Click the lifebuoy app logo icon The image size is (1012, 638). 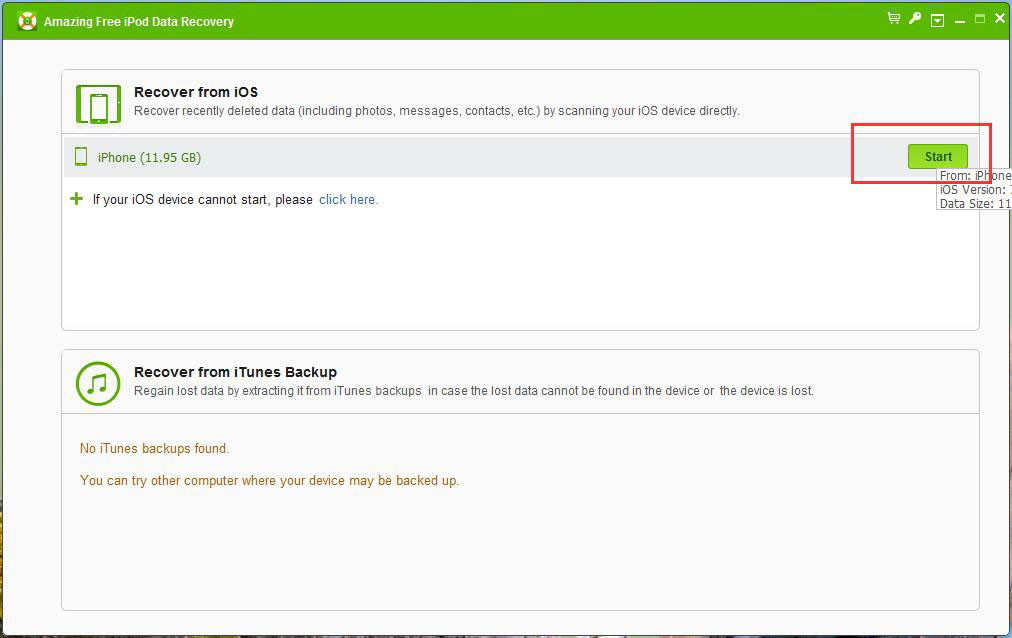27,21
